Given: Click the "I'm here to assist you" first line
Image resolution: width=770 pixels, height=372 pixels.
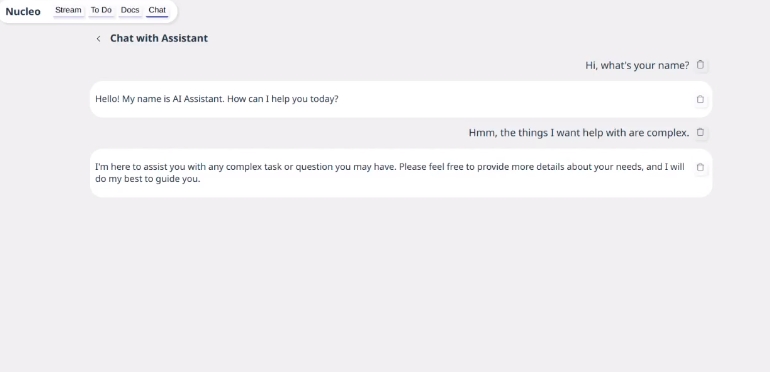Looking at the screenshot, I should 390,167.
